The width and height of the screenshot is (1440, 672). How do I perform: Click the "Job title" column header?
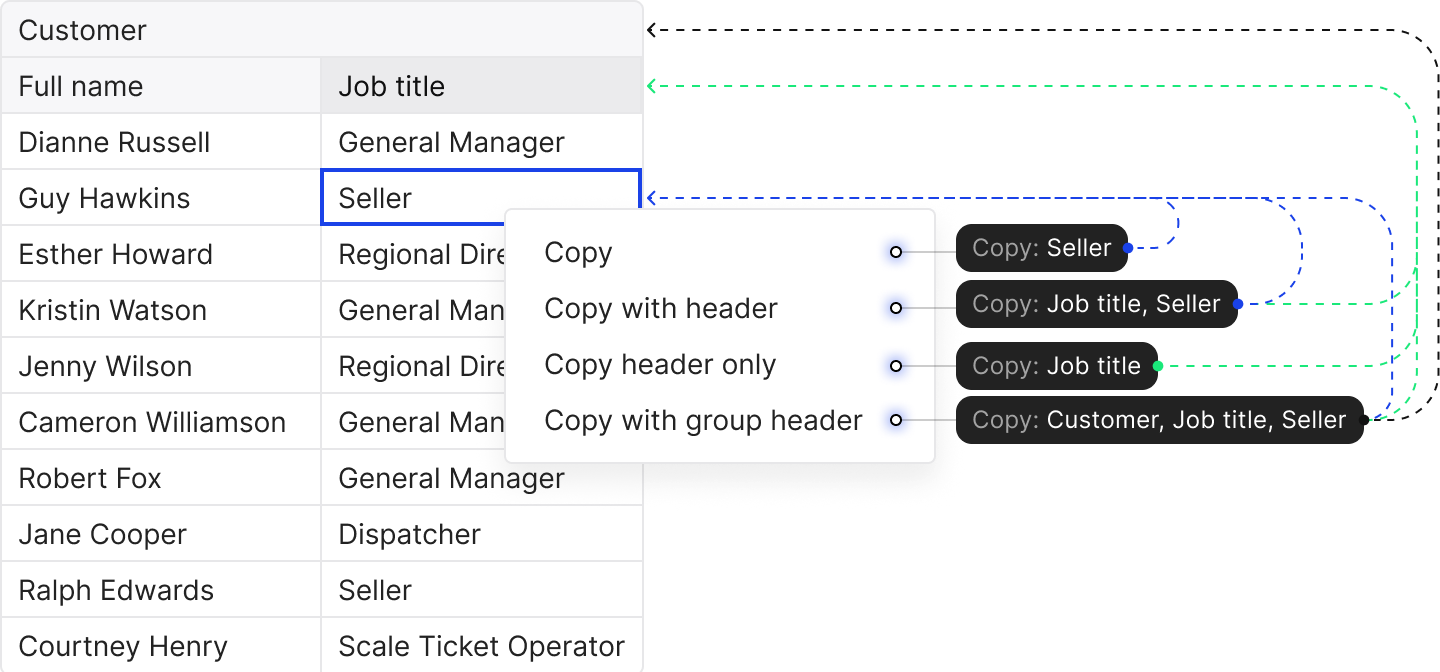click(x=392, y=86)
